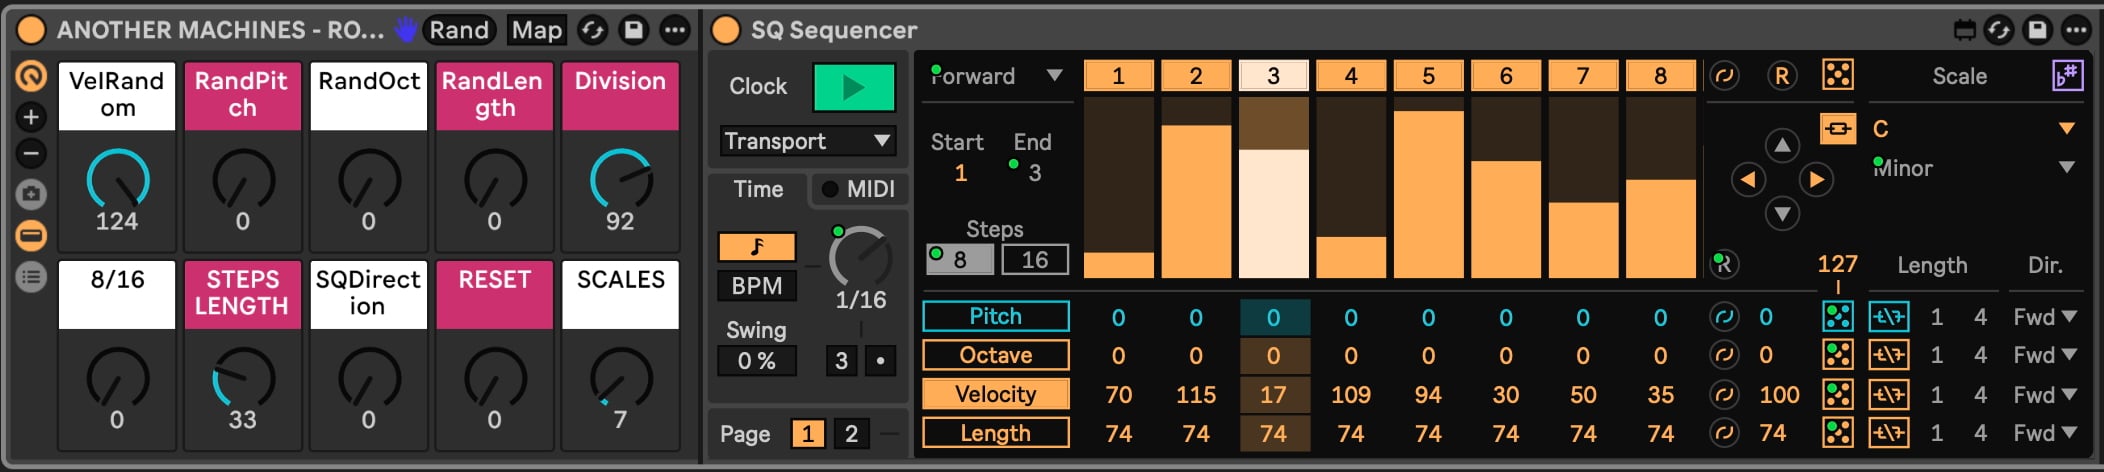Viewport: 2104px width, 472px height.
Task: Select the Velocity lane tab
Action: pos(996,394)
